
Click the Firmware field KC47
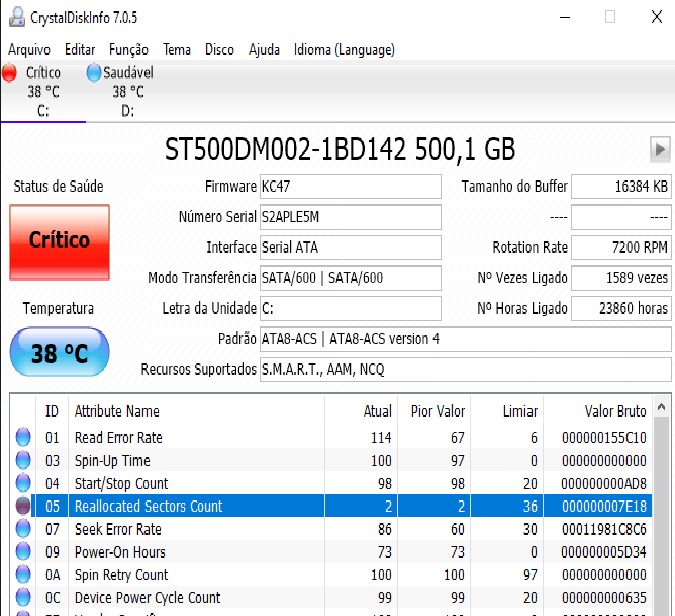tap(350, 186)
